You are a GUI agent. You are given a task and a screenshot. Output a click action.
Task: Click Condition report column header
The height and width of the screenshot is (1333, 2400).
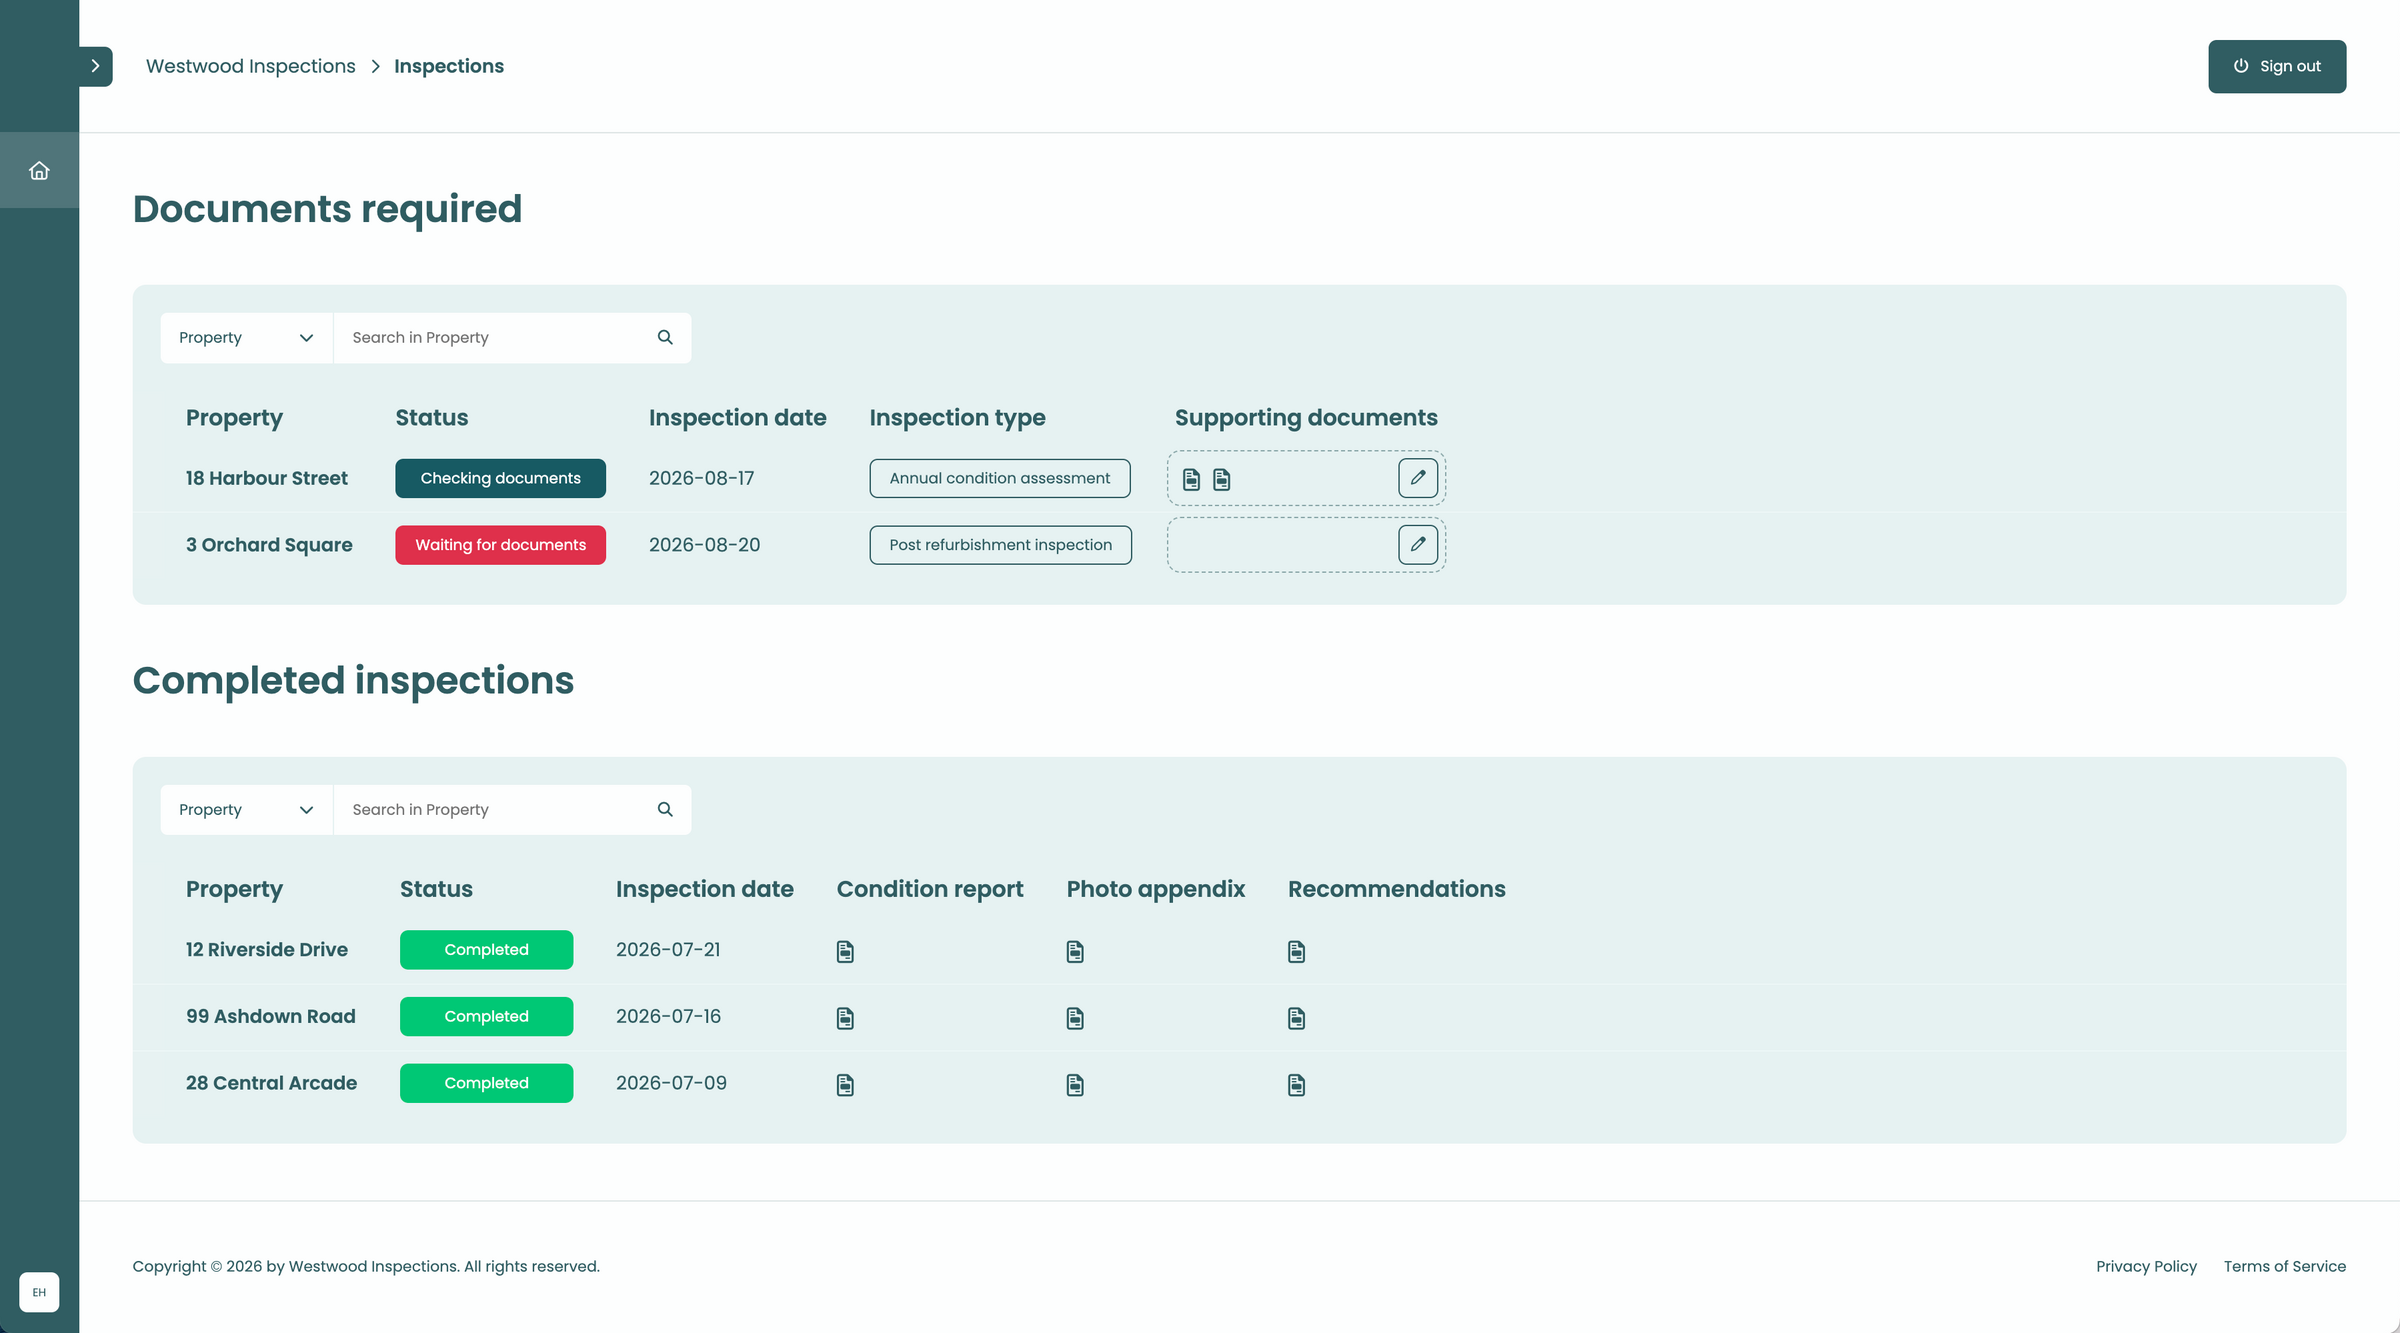(930, 889)
